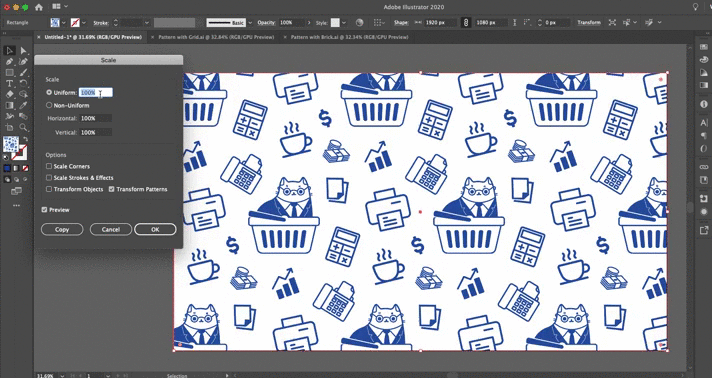This screenshot has height=378, width=712.
Task: Reset default fill and stroke
Action: click(6, 158)
